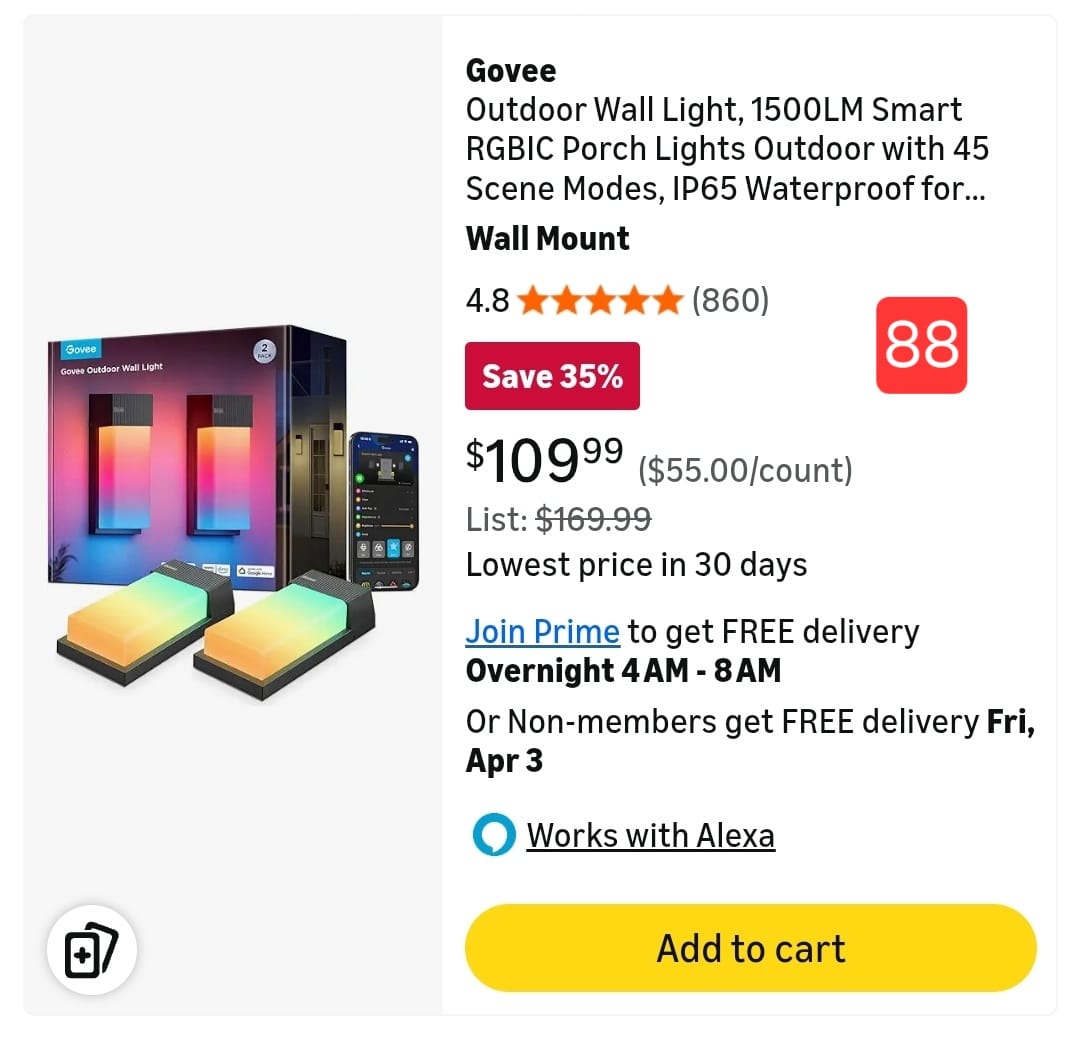The width and height of the screenshot is (1080, 1038).
Task: Click the Wall Mount style label
Action: (x=548, y=239)
